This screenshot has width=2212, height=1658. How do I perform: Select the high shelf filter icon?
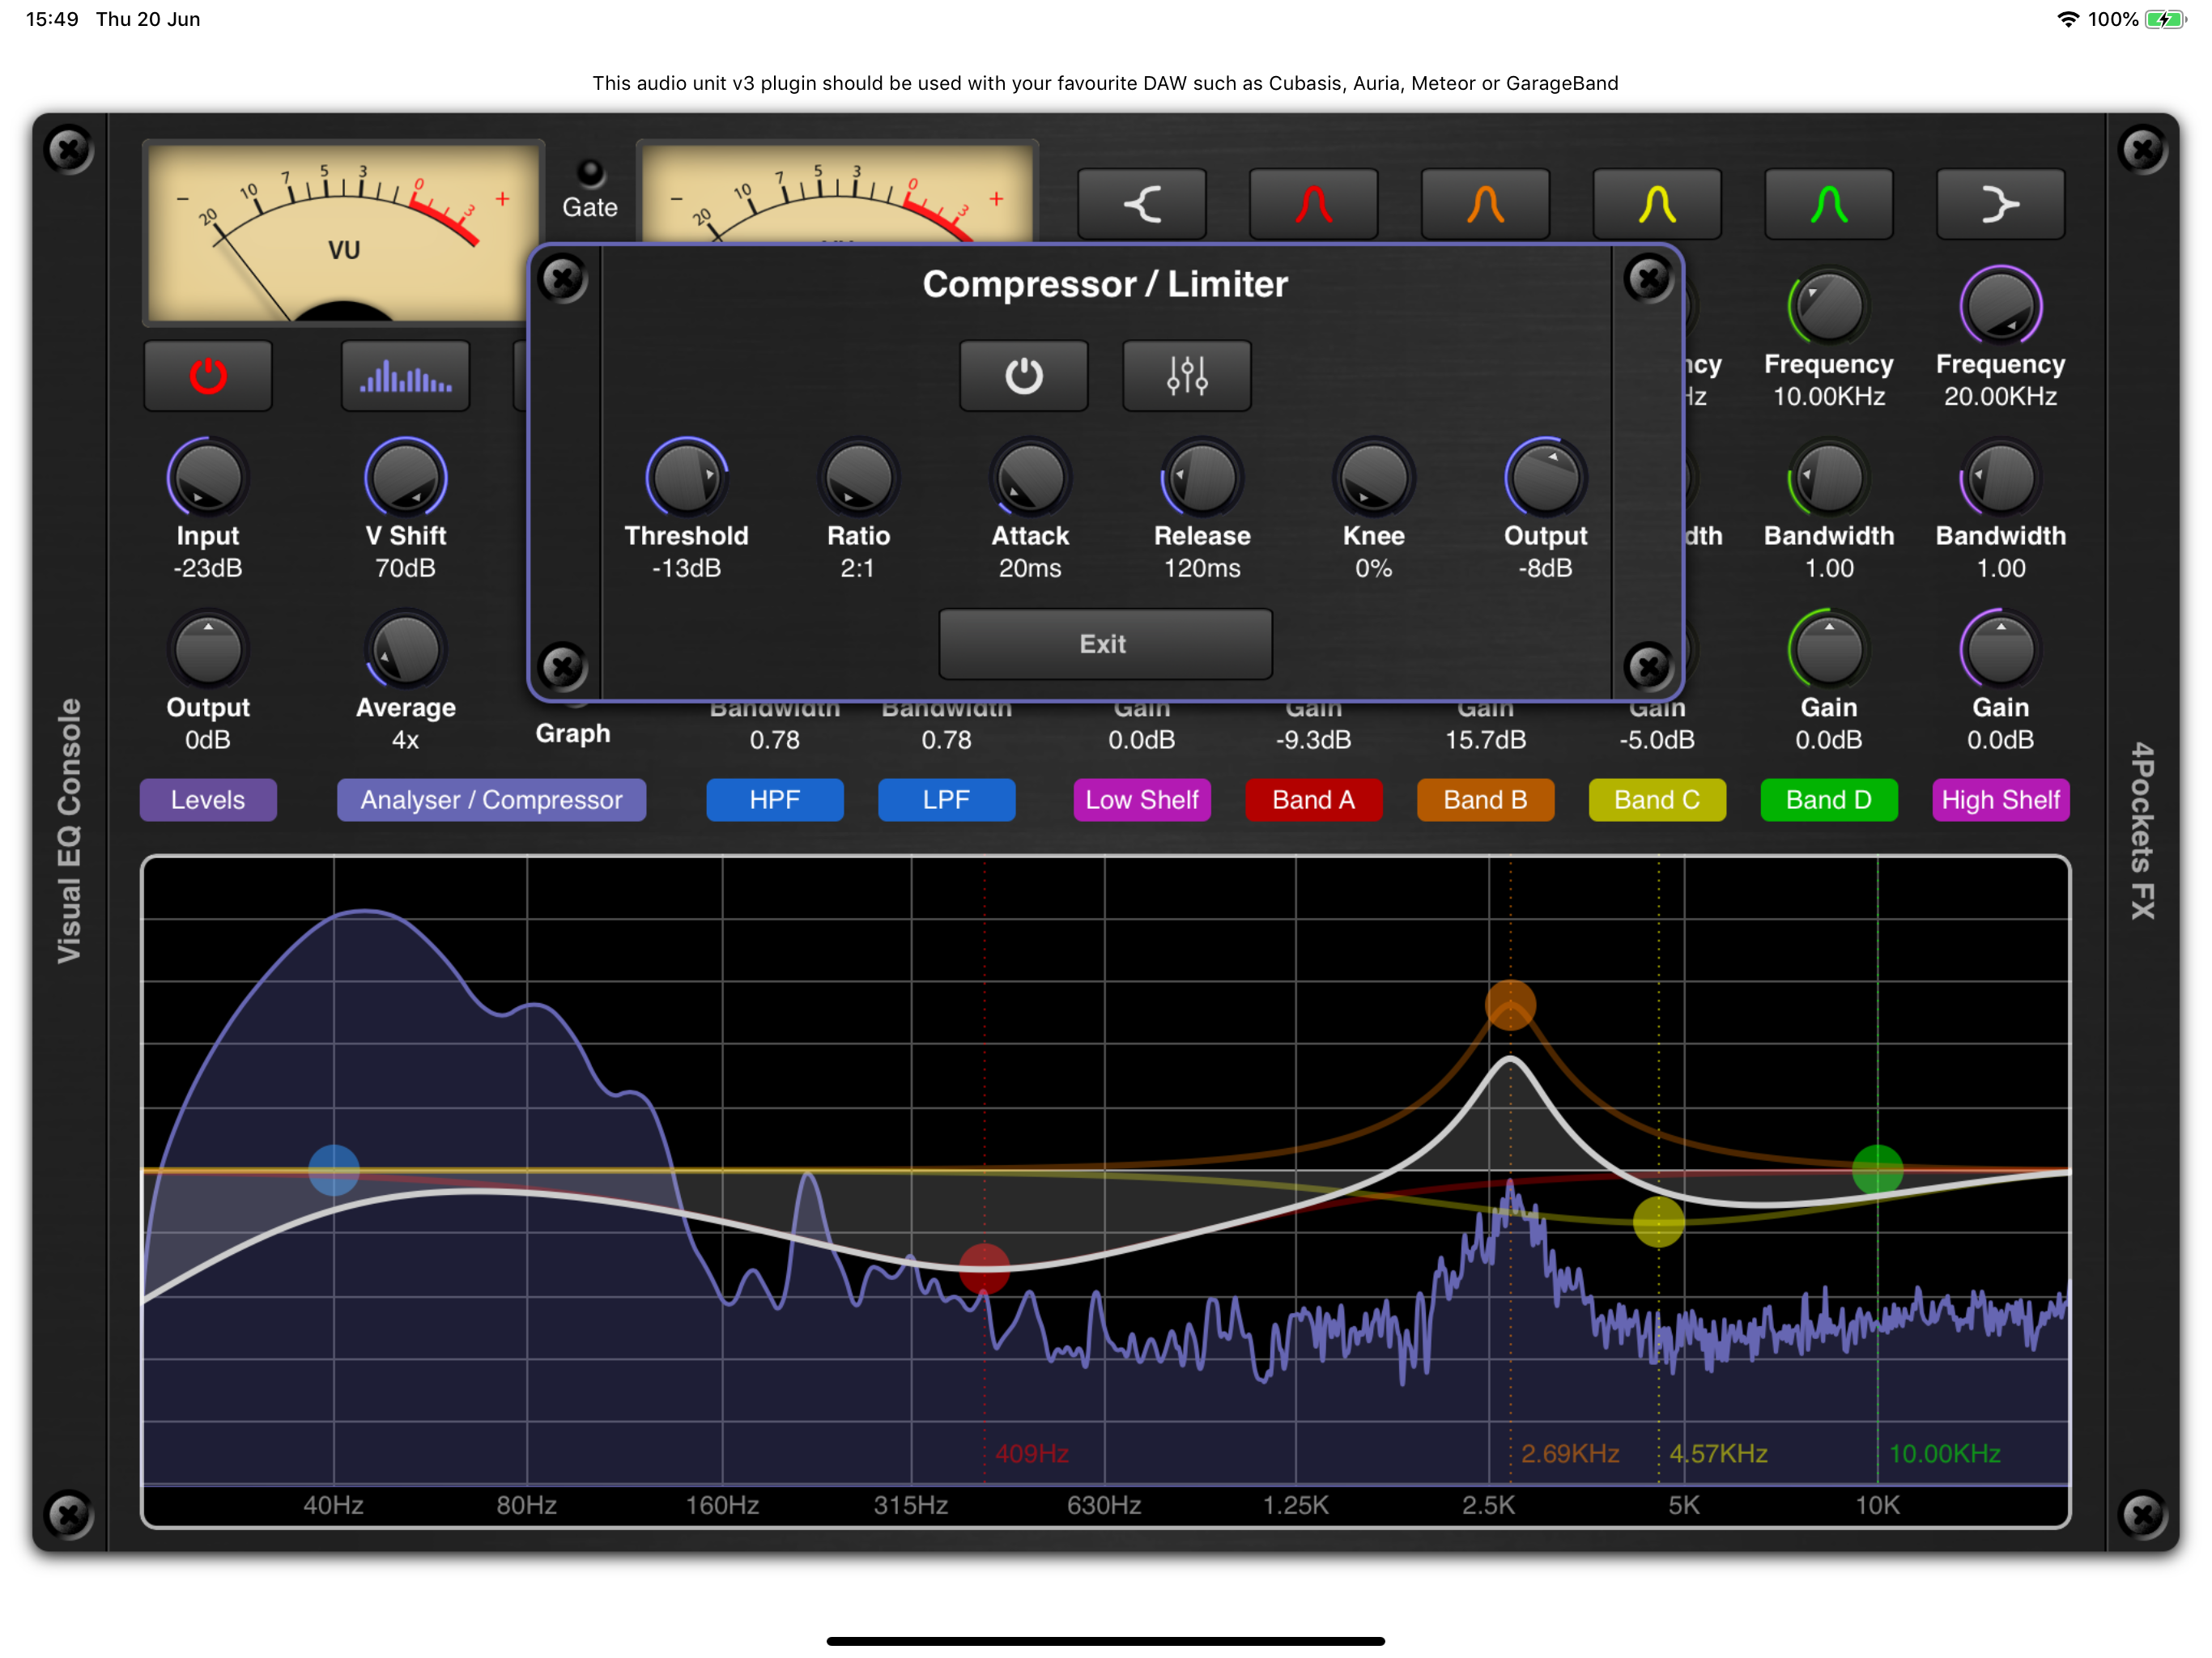point(2000,204)
